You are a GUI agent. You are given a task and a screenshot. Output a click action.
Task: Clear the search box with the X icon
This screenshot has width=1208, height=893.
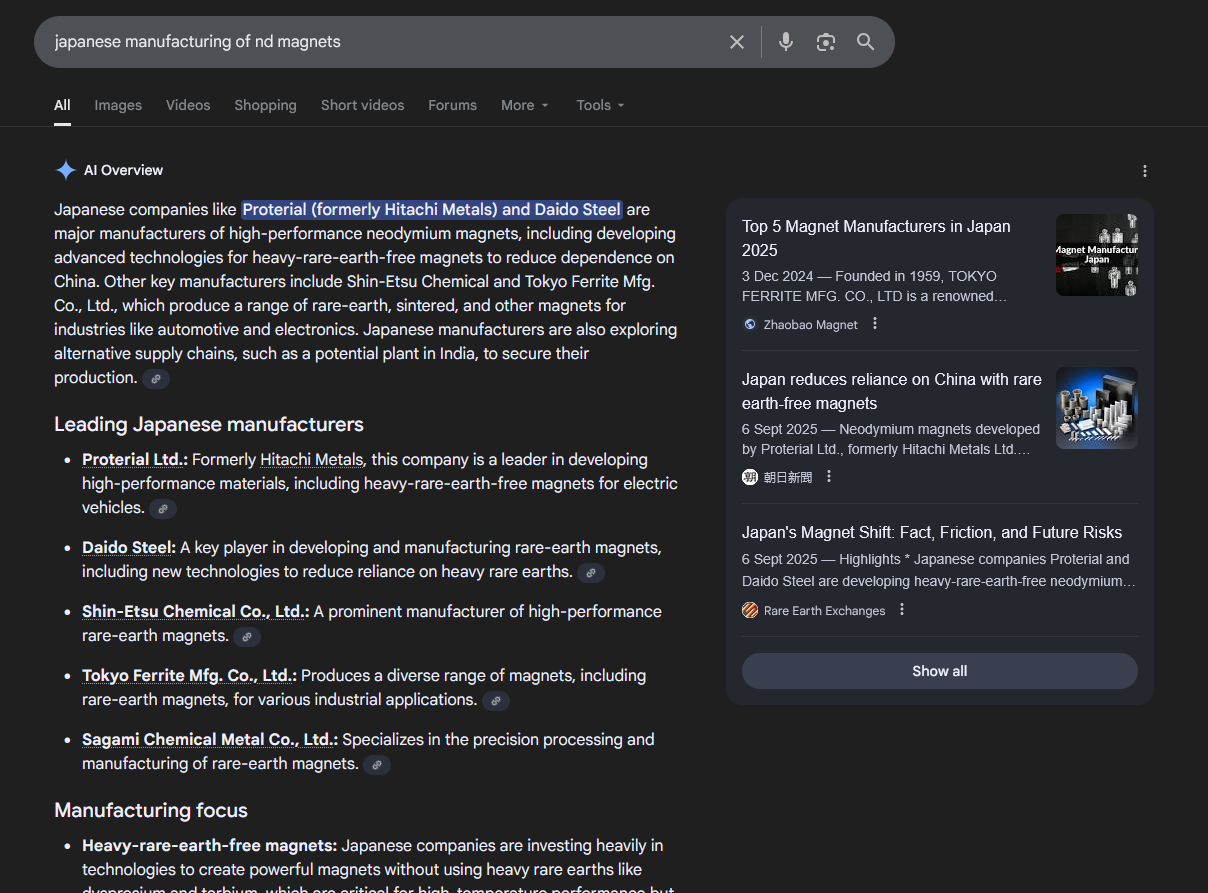pos(737,42)
